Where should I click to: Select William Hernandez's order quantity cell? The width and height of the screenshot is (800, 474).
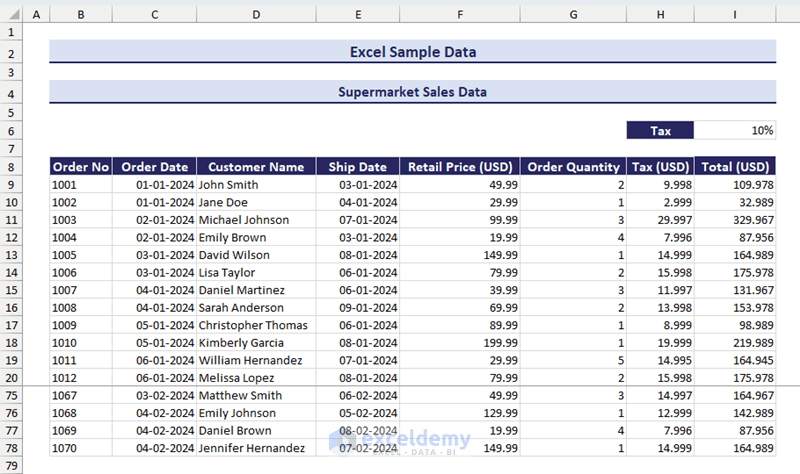point(573,360)
